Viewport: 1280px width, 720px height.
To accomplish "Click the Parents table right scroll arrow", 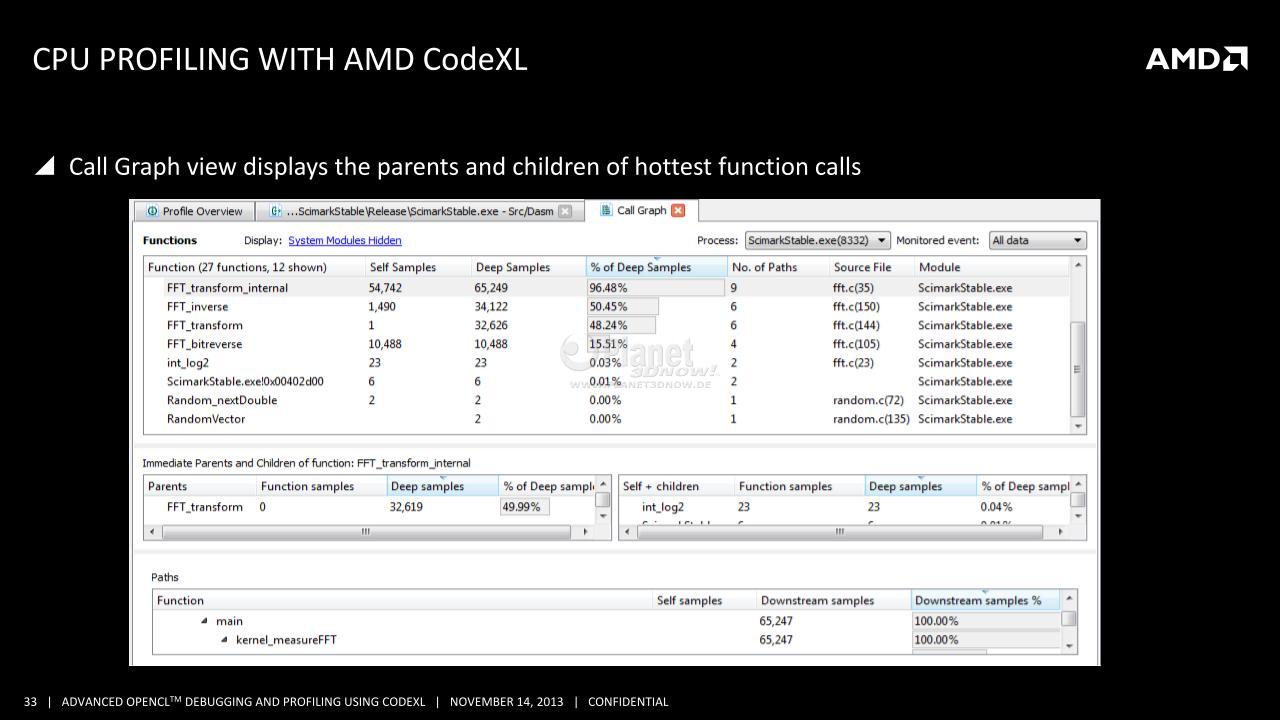I will (x=585, y=532).
